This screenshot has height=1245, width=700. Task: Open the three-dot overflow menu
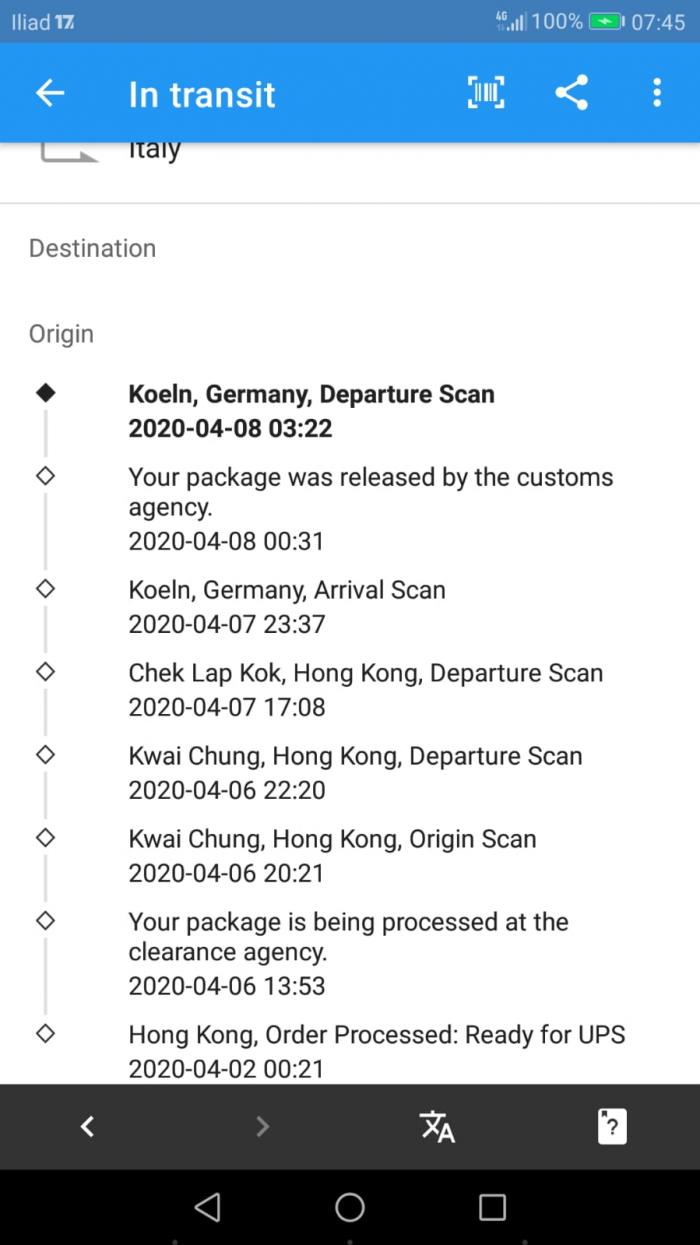coord(656,93)
